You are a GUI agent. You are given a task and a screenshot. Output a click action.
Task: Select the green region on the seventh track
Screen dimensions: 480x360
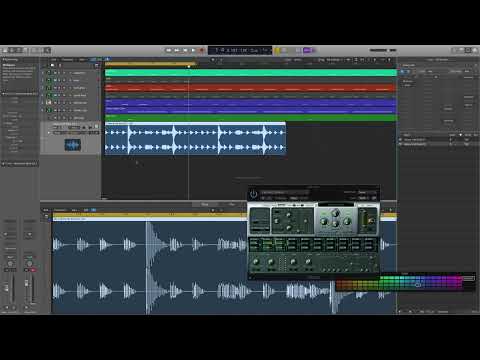(x=251, y=118)
